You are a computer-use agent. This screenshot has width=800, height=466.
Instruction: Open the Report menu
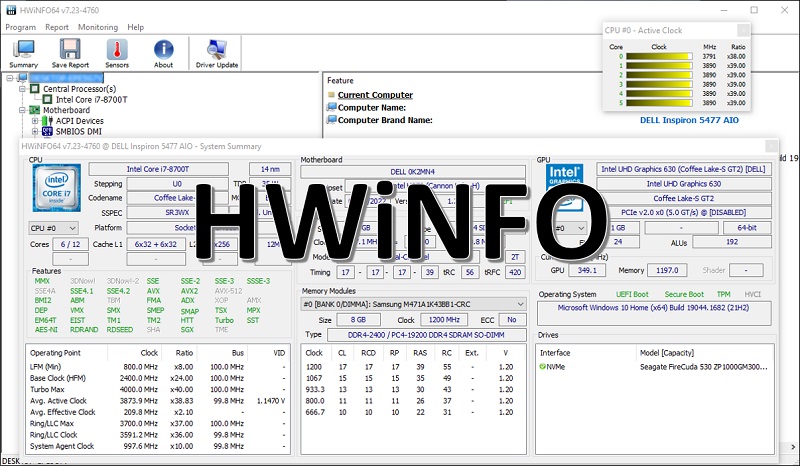coord(57,27)
